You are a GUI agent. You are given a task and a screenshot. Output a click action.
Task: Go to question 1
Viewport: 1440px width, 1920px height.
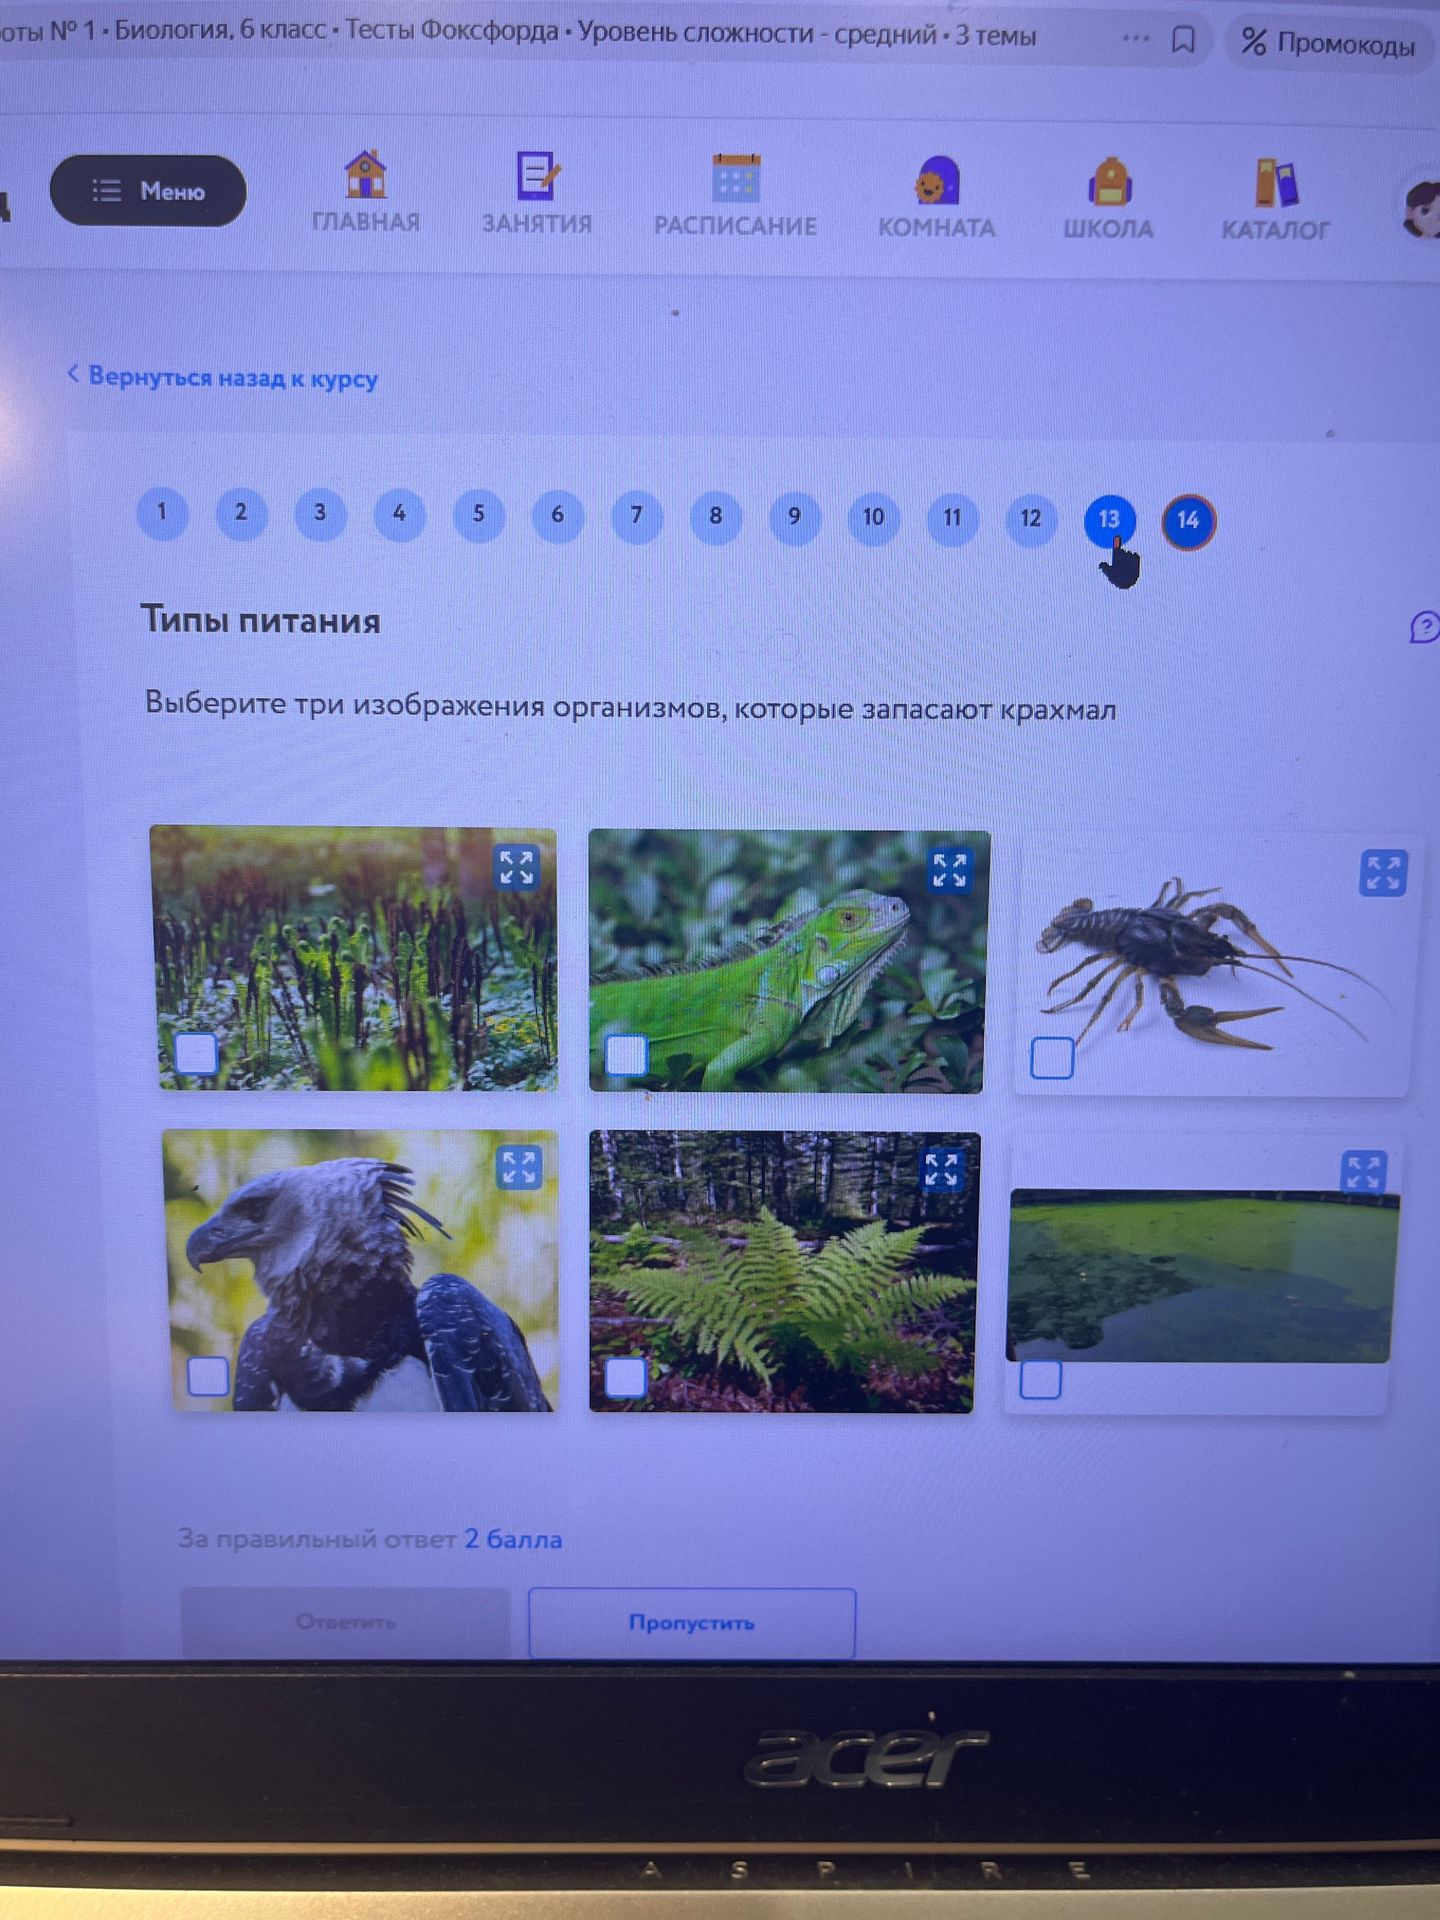tap(162, 513)
